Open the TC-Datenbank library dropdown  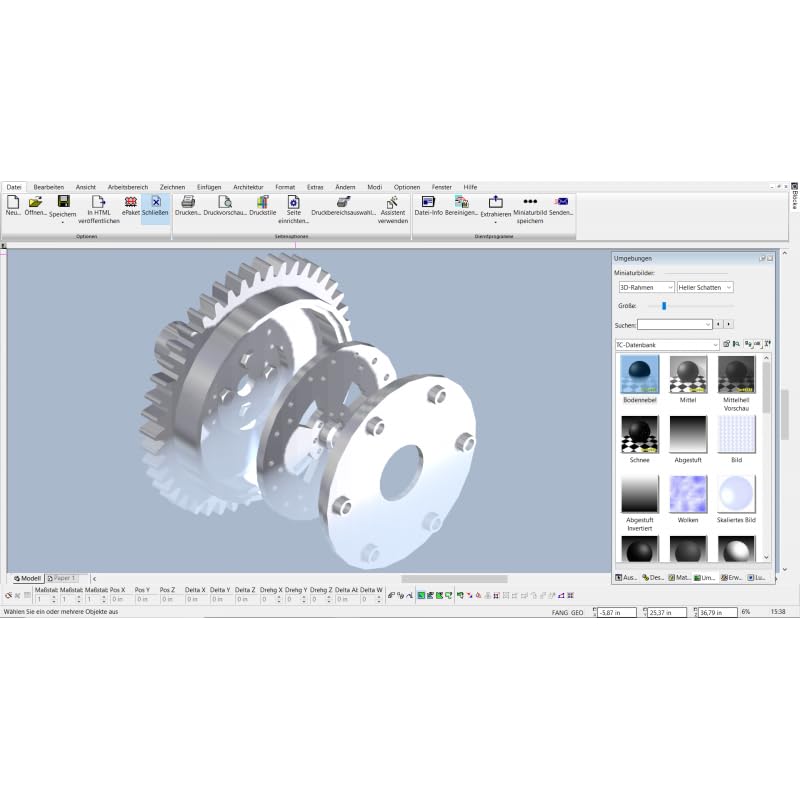(667, 345)
